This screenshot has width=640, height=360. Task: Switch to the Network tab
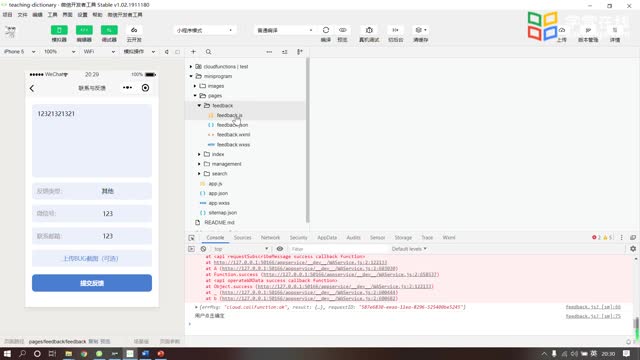(x=270, y=238)
